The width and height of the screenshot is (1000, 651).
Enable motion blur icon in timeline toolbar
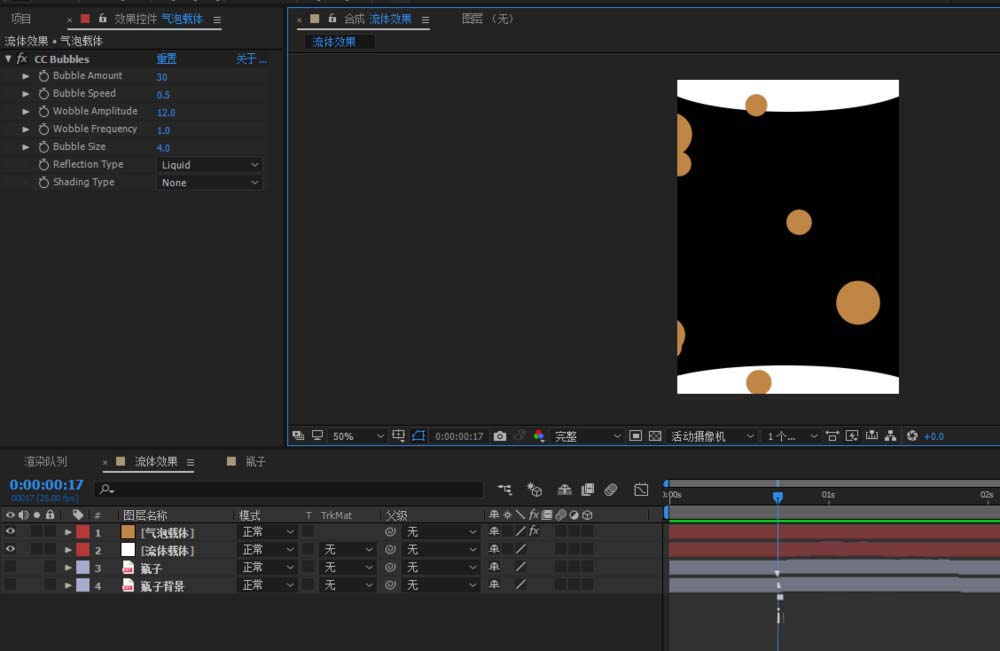point(611,490)
